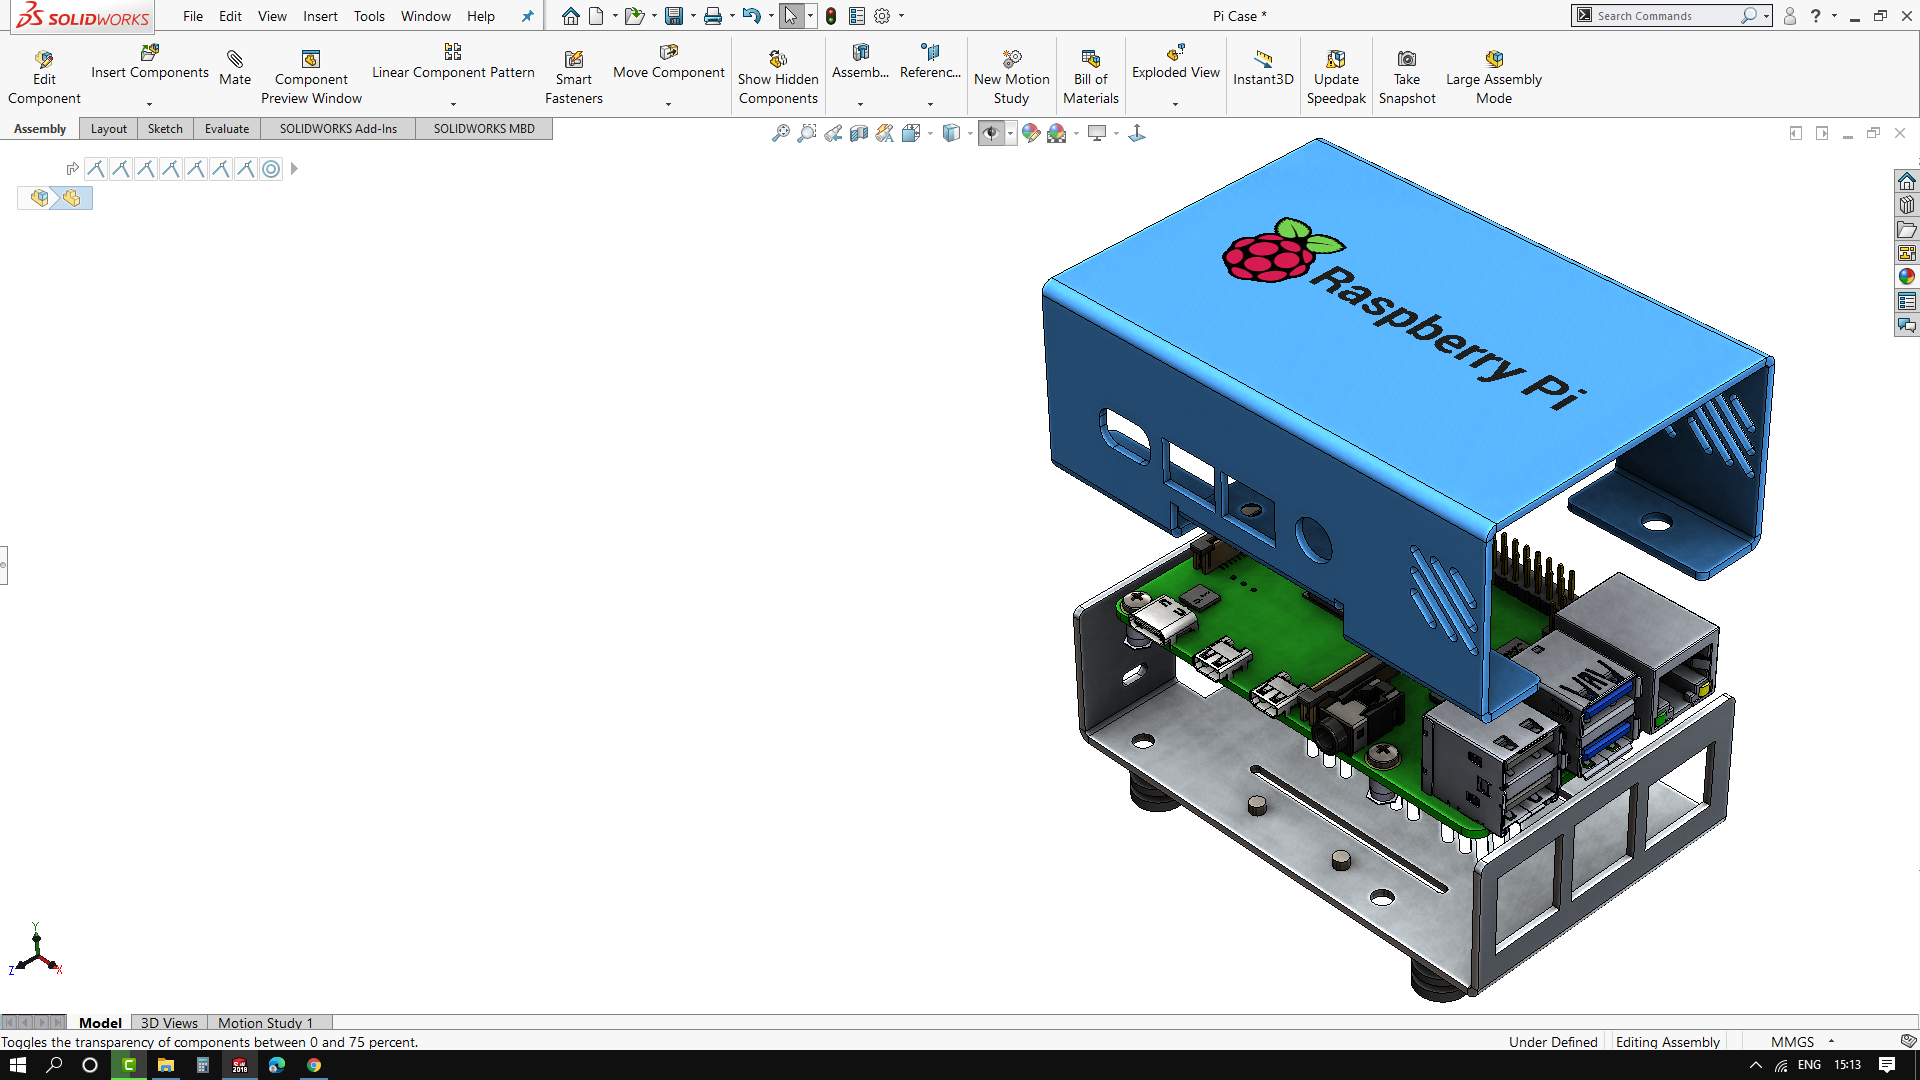Open File Properties list icon
This screenshot has width=1920, height=1080.
pyautogui.click(x=857, y=16)
